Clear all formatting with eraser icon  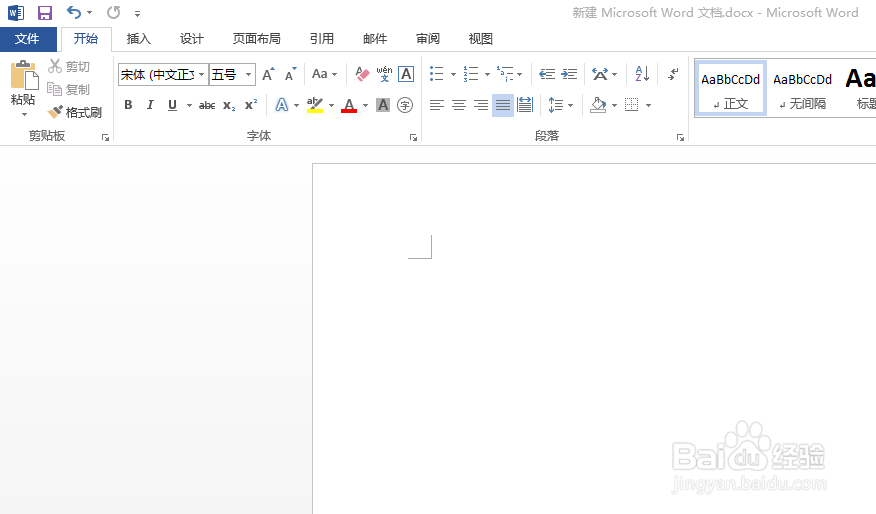[x=362, y=74]
